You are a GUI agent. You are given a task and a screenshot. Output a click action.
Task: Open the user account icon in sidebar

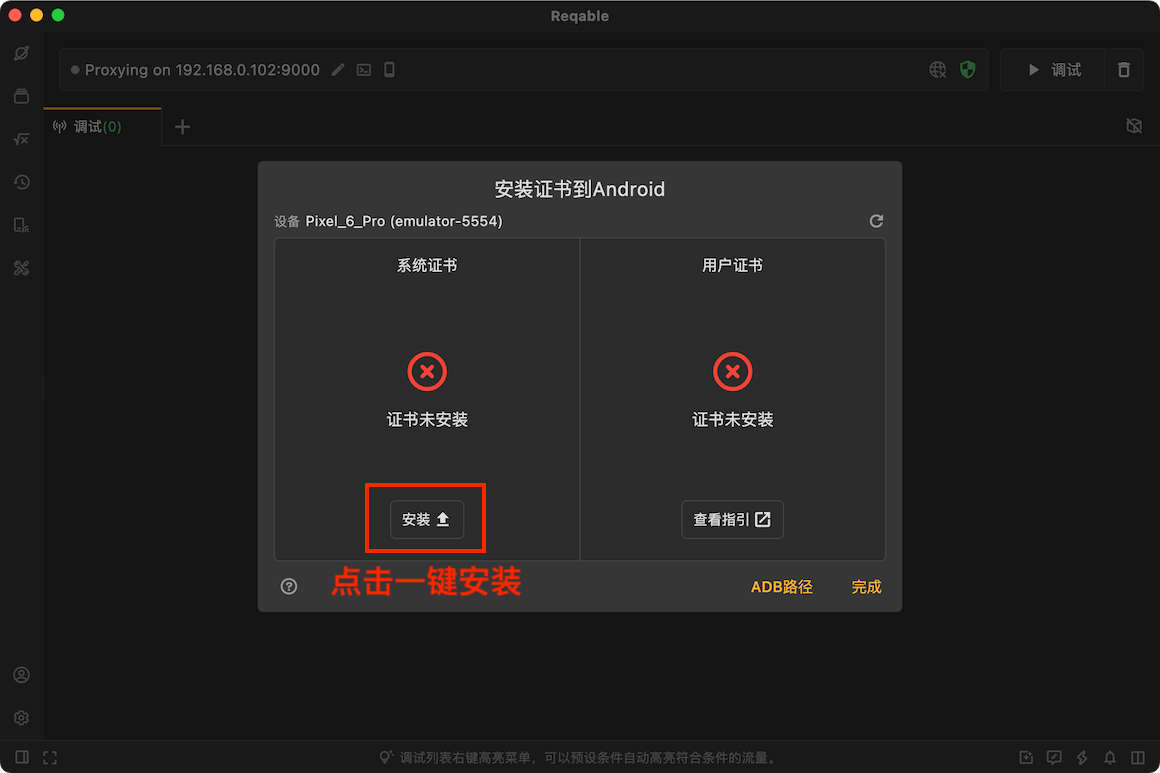[21, 675]
